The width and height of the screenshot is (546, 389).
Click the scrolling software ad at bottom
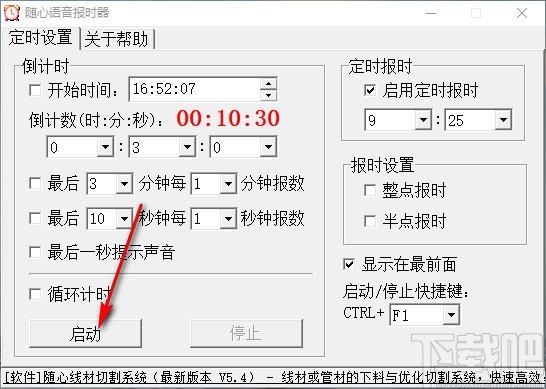pyautogui.click(x=273, y=378)
